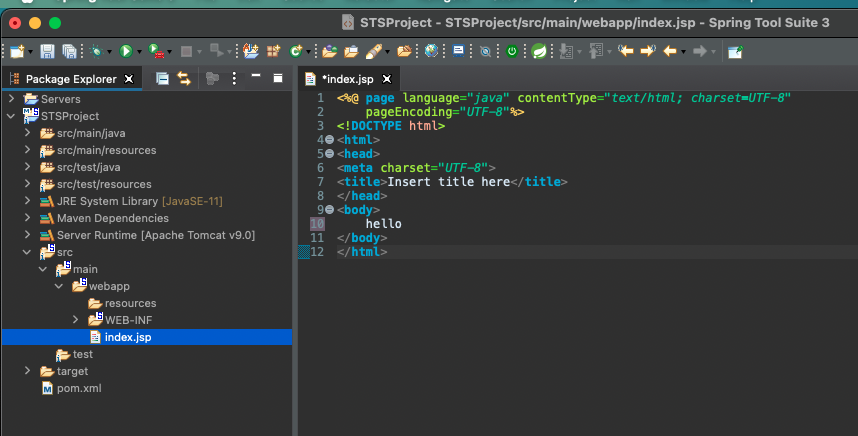Click the green Spring leaf icon
The width and height of the screenshot is (858, 436).
point(539,51)
